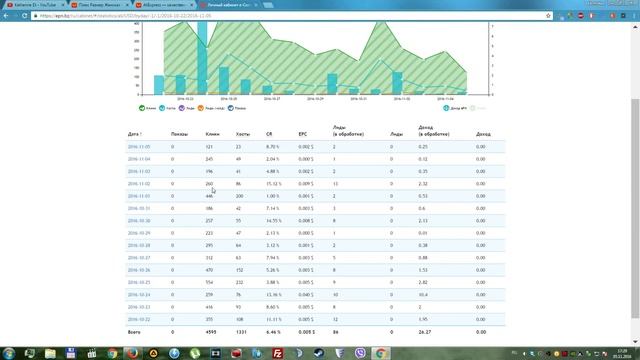Open the 2016-10-22 date link
The image size is (640, 360).
pyautogui.click(x=139, y=319)
